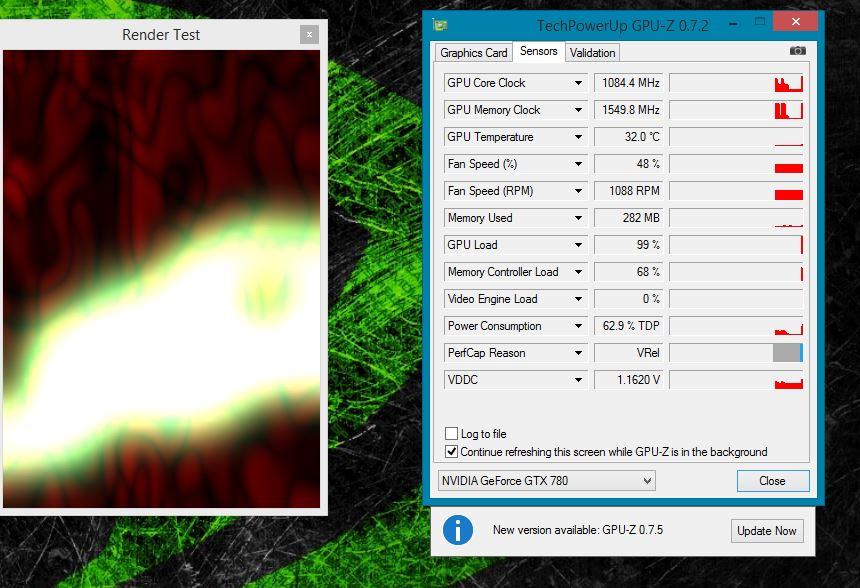Open the GPU Core Clock sensor dropdown

point(578,83)
